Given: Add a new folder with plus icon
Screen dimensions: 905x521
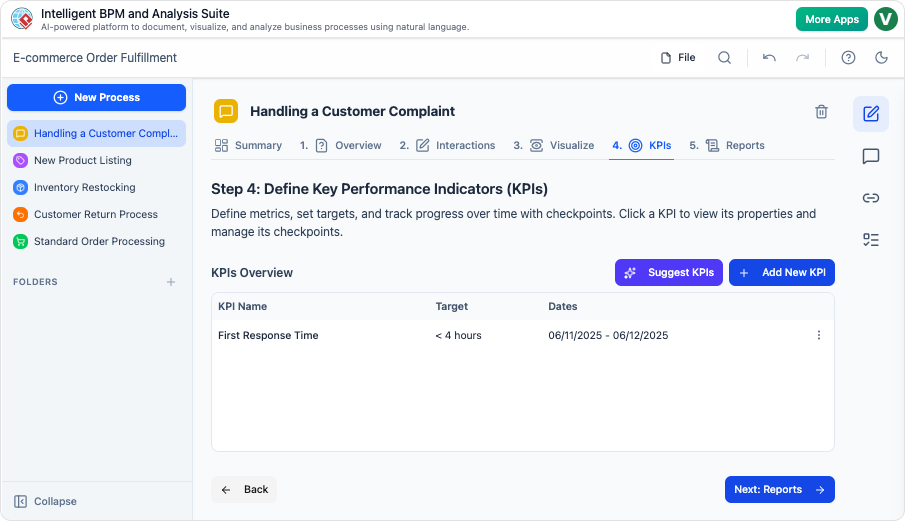Looking at the screenshot, I should coord(171,282).
